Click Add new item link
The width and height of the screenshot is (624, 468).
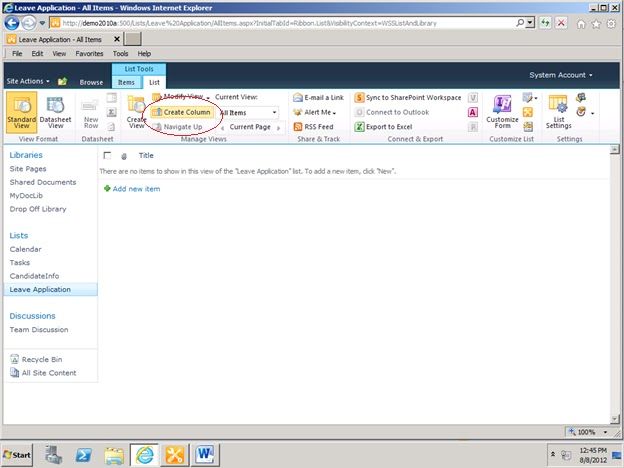pos(136,189)
